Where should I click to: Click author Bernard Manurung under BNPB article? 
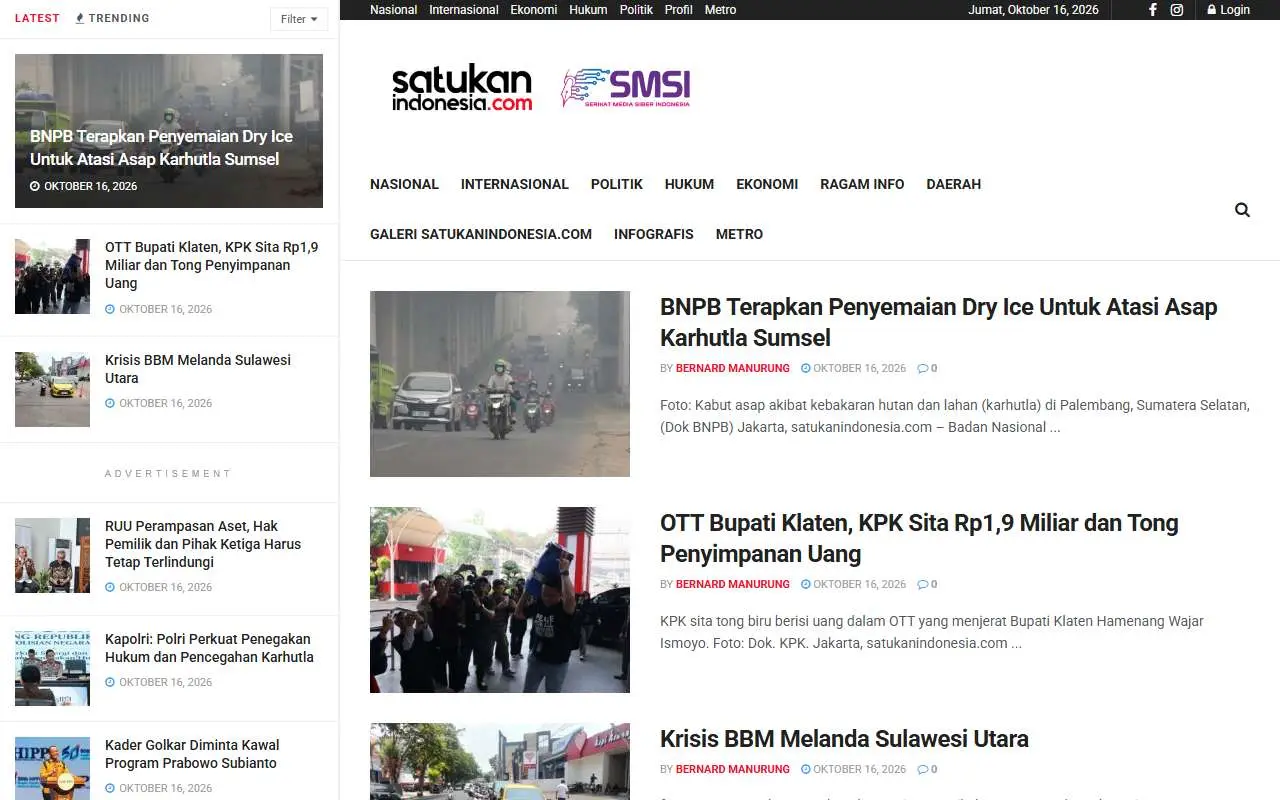click(x=732, y=368)
